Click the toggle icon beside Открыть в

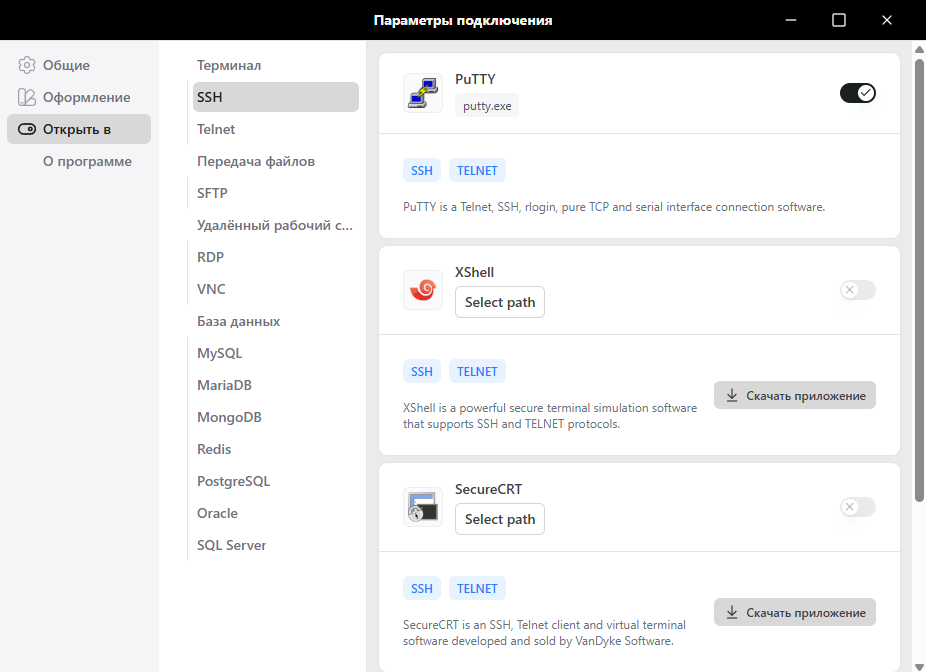click(x=27, y=129)
